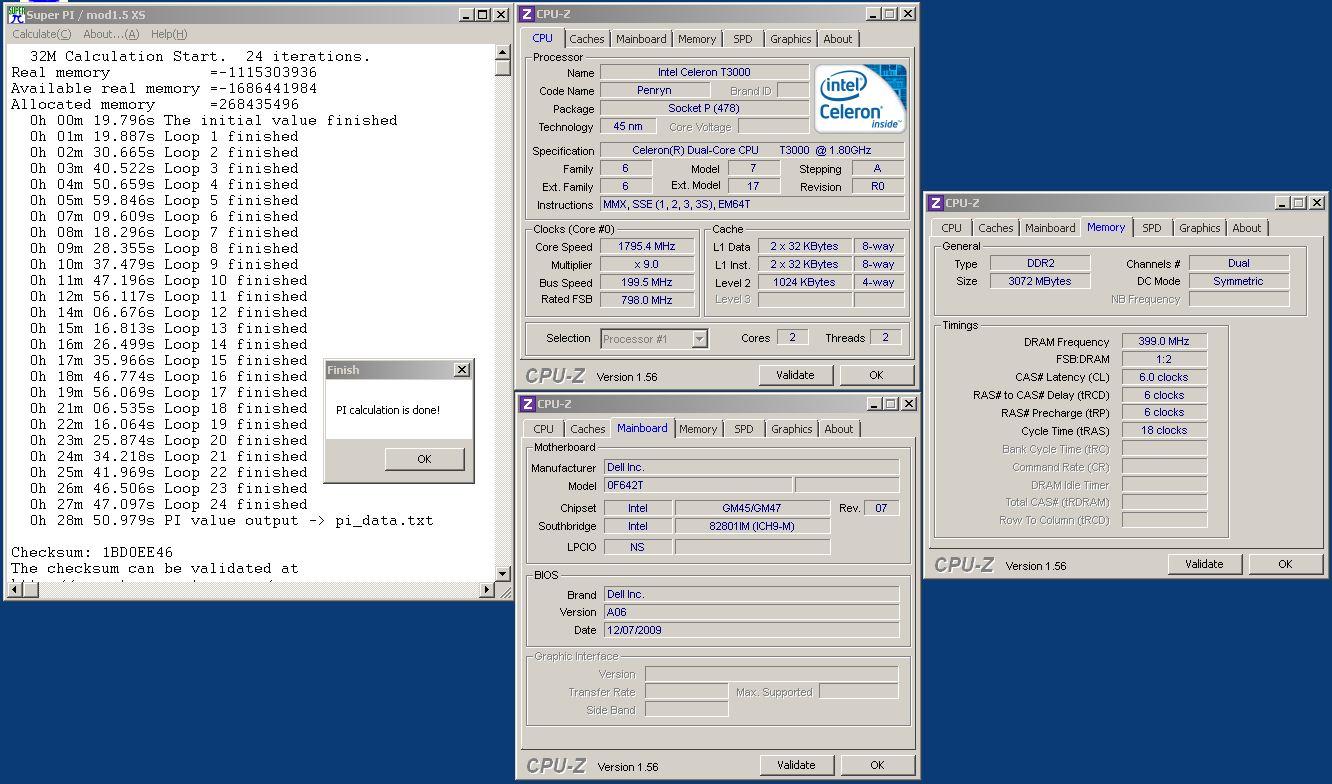
Task: Click the processor Name field Intel Celeron T3000
Action: [704, 72]
